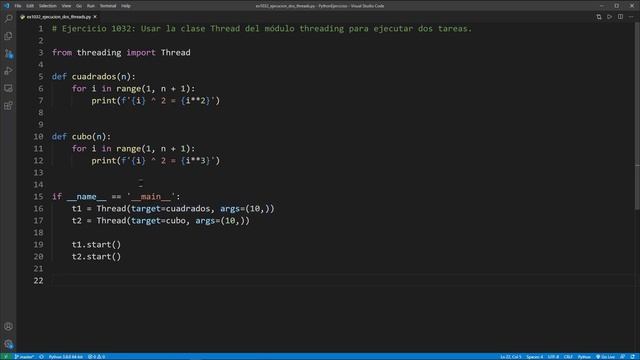Start Go Live server from status bar

point(605,357)
